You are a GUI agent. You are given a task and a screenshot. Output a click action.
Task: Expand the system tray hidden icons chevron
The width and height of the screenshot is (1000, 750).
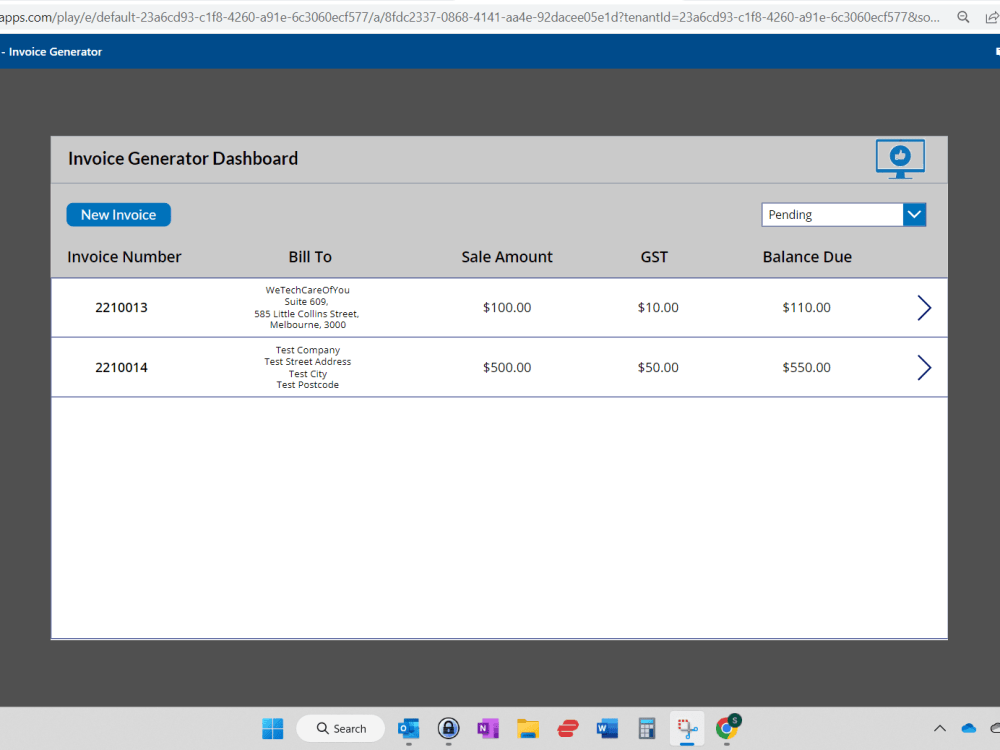click(x=939, y=729)
